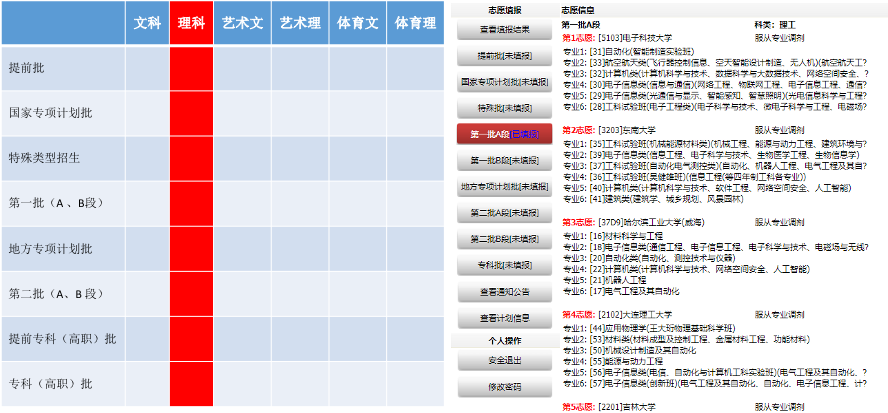Click 专业1 [44]应用物理学 line

[649, 329]
